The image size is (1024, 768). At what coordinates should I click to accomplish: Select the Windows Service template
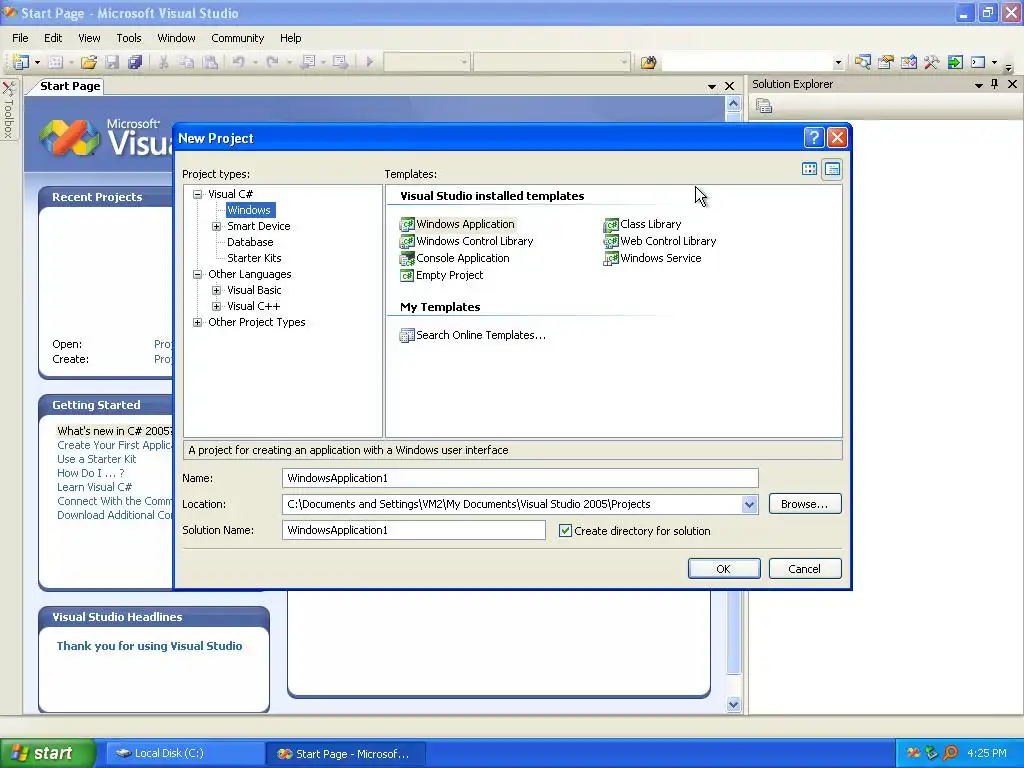(x=652, y=258)
